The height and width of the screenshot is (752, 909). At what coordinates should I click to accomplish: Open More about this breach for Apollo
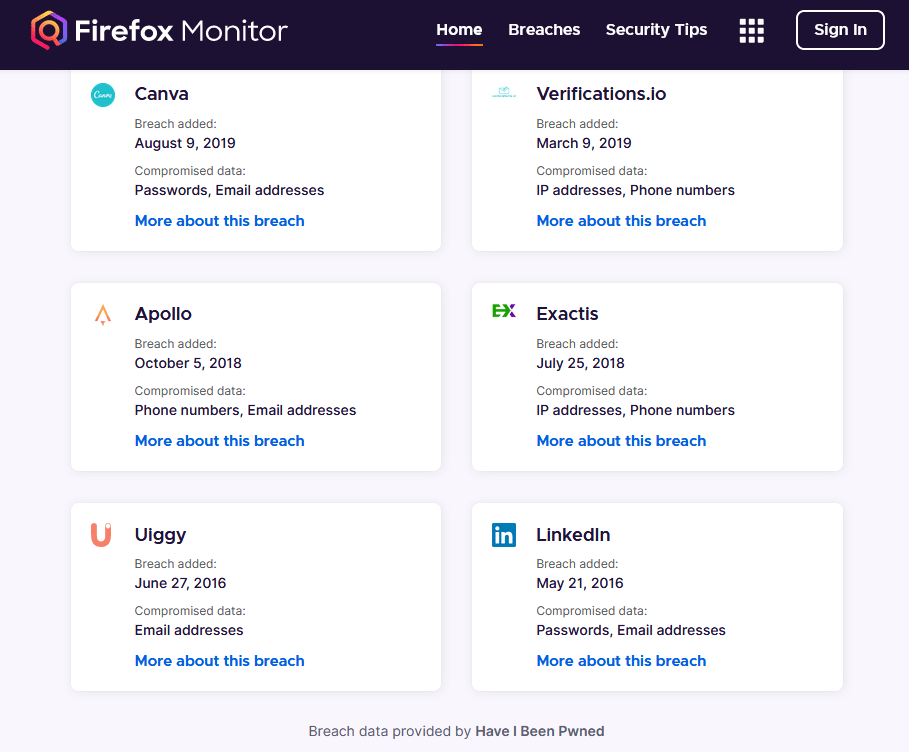click(219, 441)
